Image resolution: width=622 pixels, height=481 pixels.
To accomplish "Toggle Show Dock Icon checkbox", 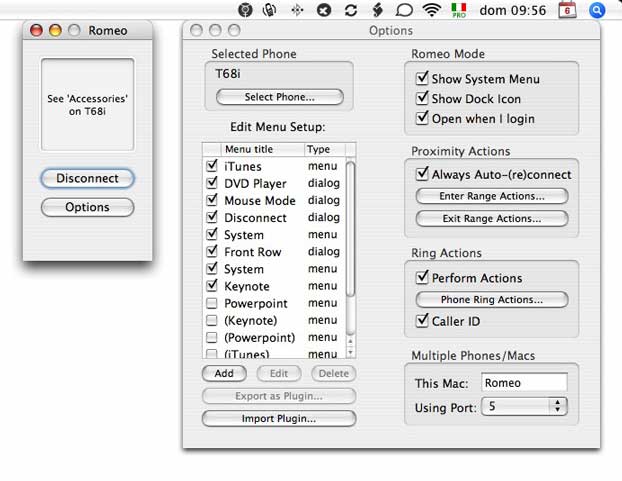I will [422, 98].
